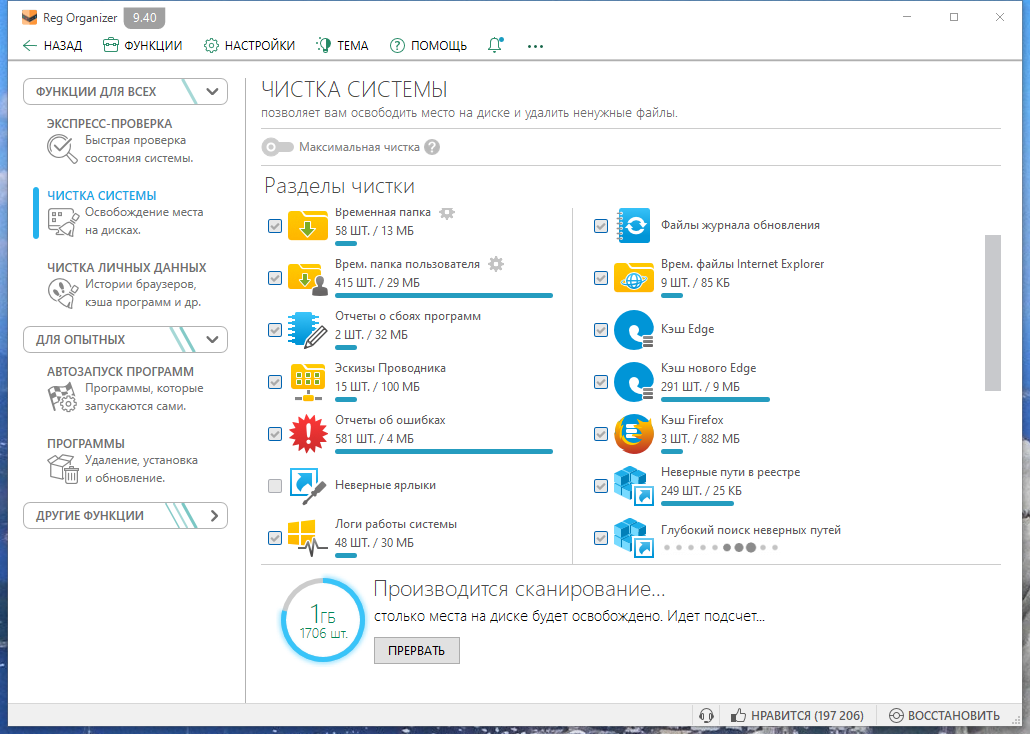Viewport: 1030px width, 734px height.
Task: Click the Internet Explorer temp files icon
Action: (633, 278)
